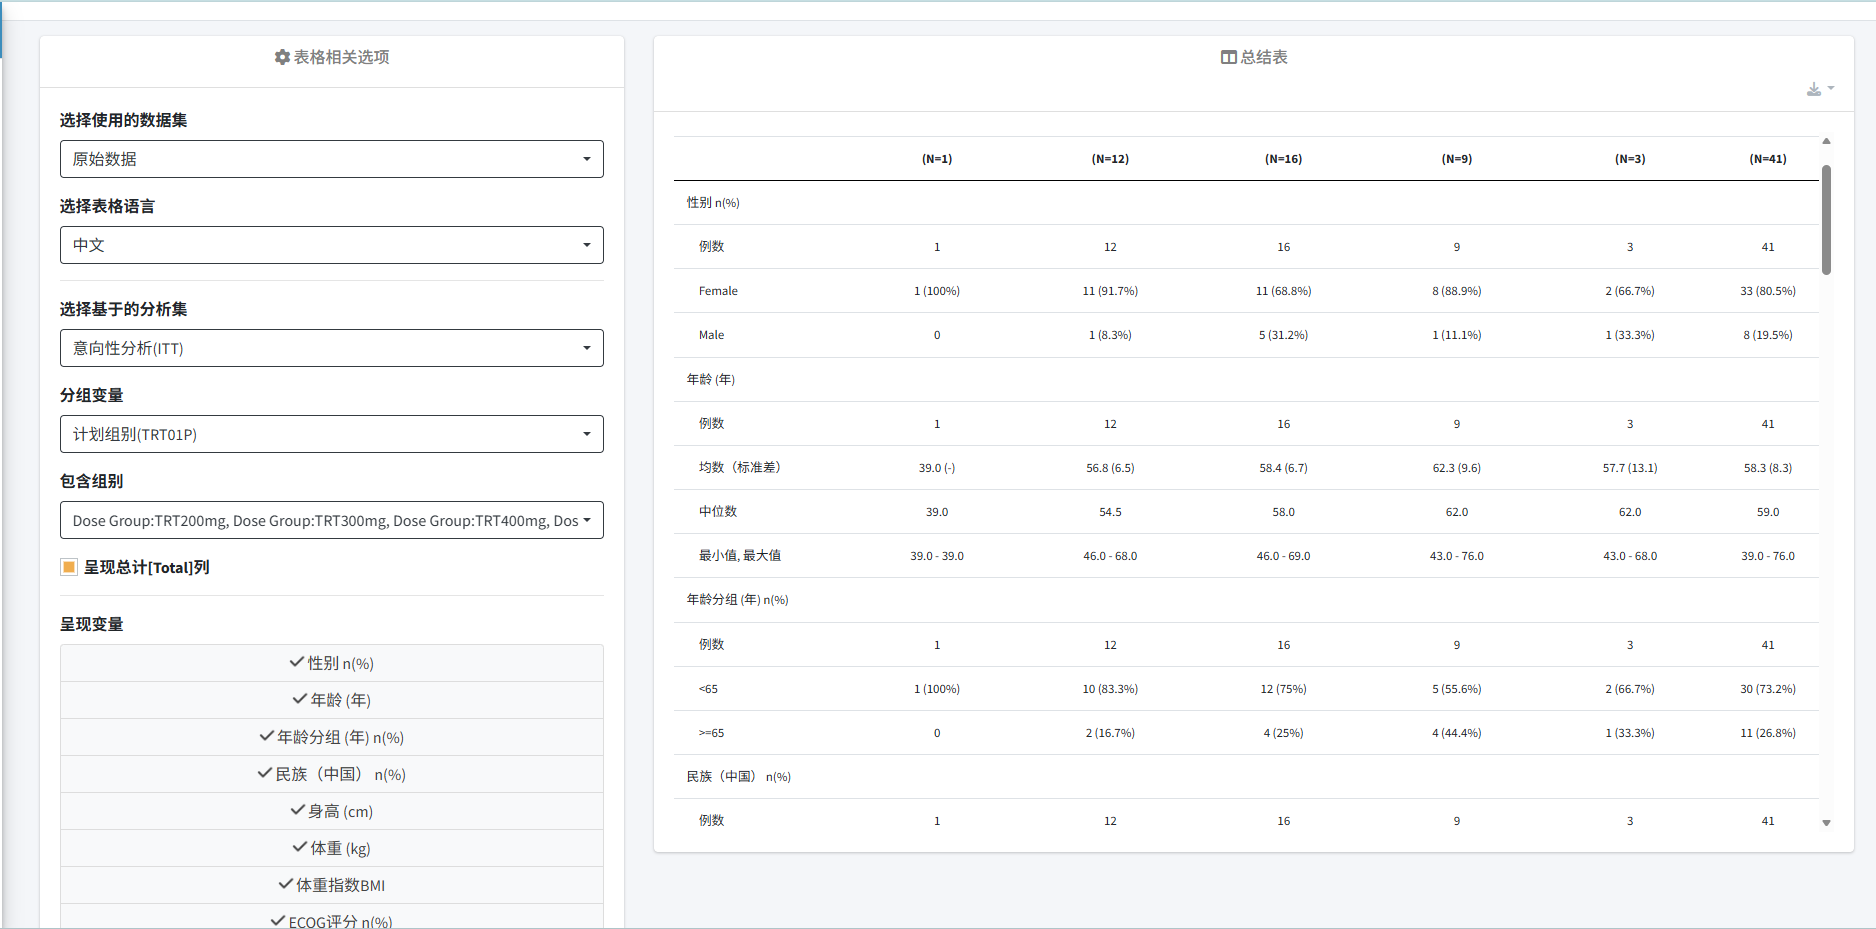This screenshot has width=1876, height=929.
Task: Open the 原始数据 dataset dropdown
Action: [x=332, y=159]
